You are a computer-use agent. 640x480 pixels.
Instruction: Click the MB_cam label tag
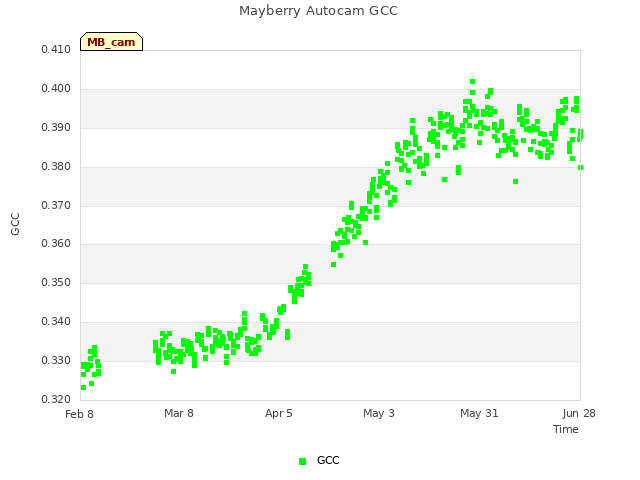111,42
